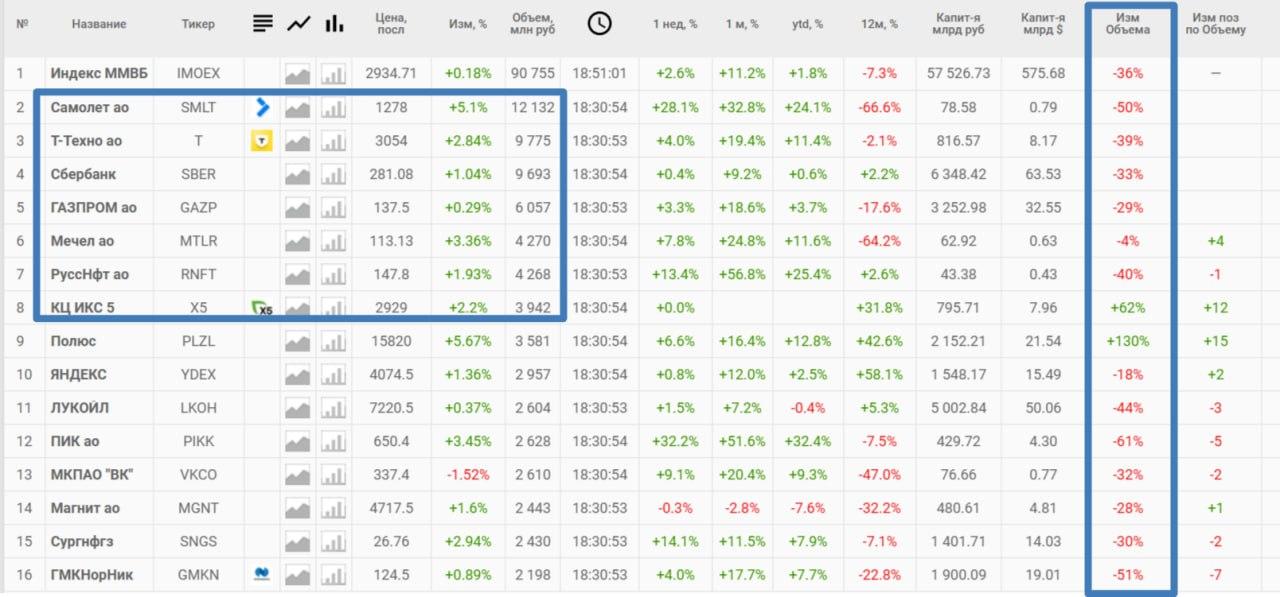Click the ГМКНорНик blue logo icon
1280x597 pixels.
click(262, 574)
